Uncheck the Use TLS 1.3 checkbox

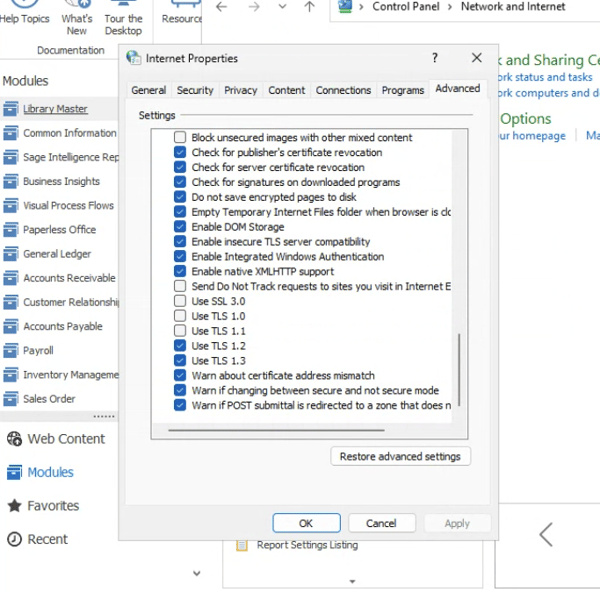click(x=180, y=361)
